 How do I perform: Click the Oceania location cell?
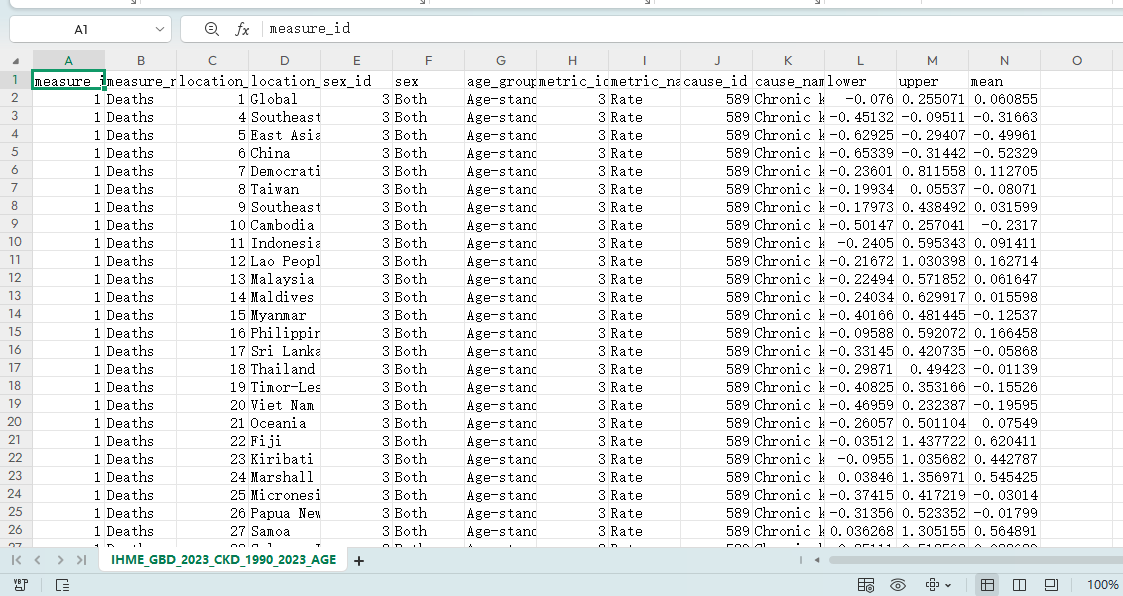(x=284, y=423)
